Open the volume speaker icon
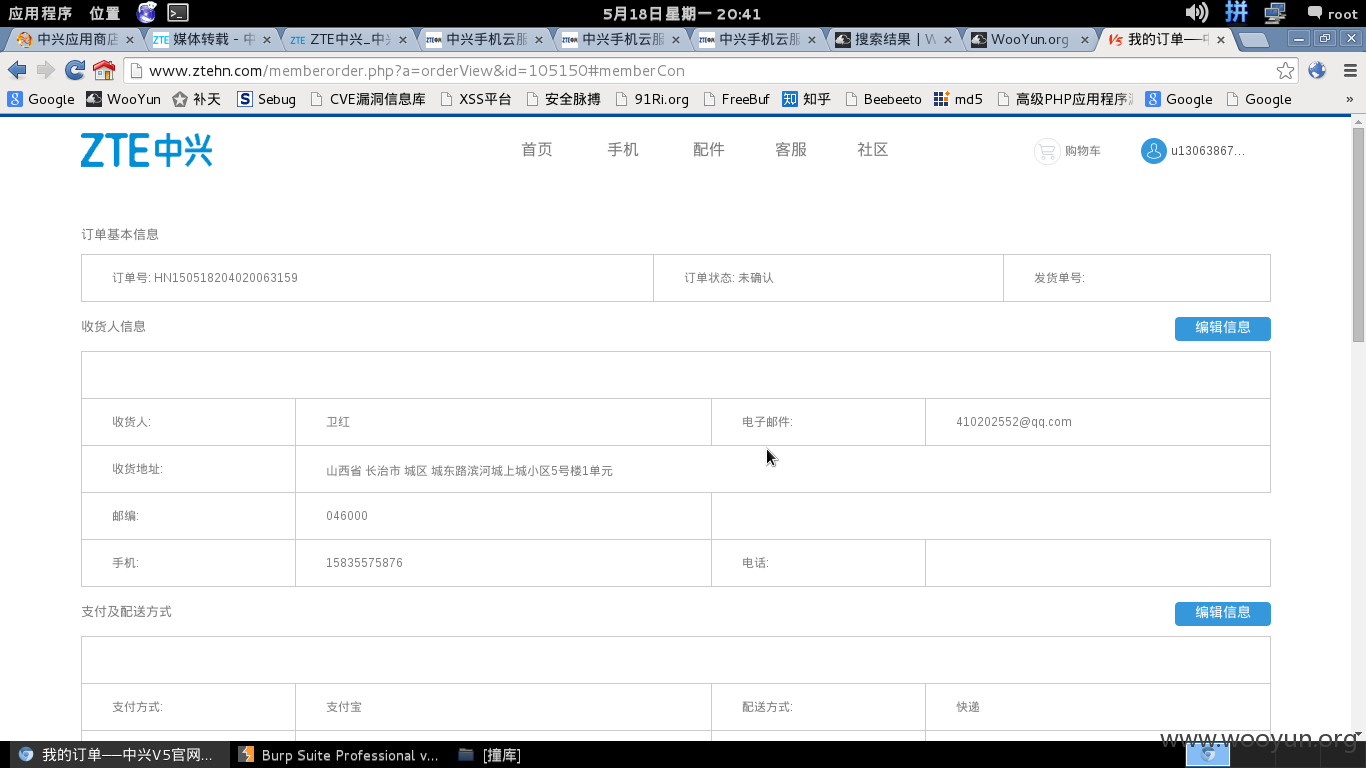The width and height of the screenshot is (1366, 768). (x=1196, y=13)
